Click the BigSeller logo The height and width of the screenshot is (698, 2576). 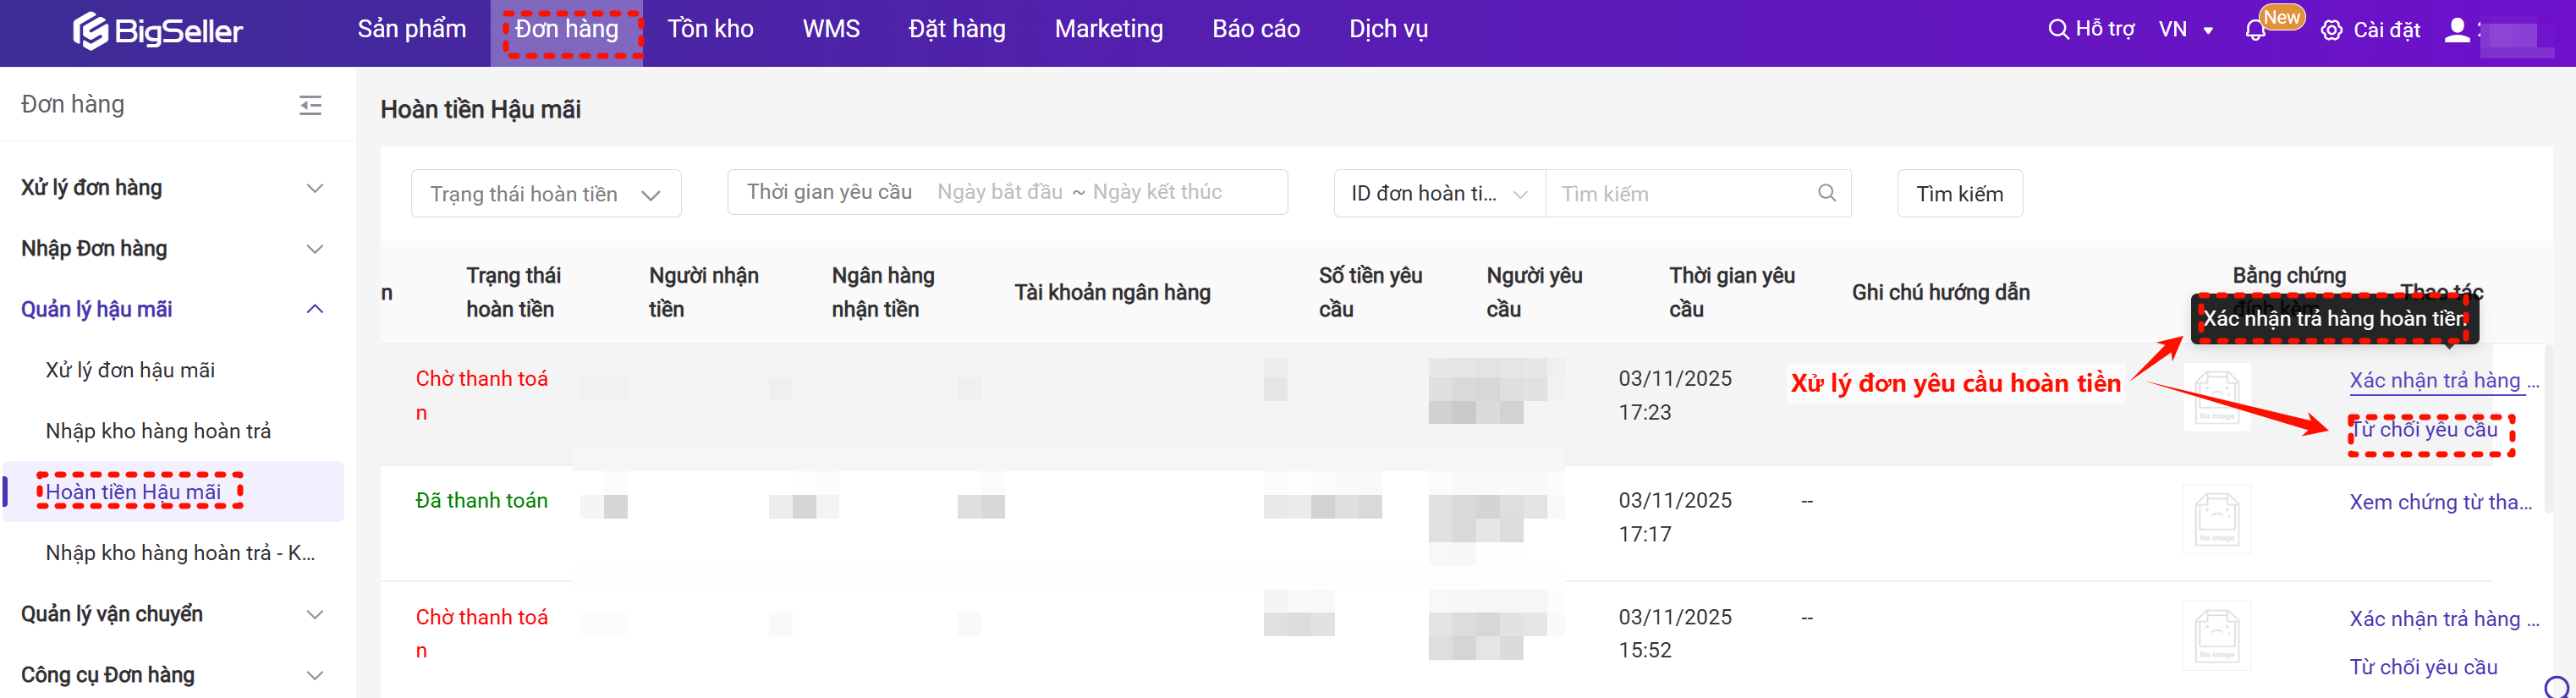(x=157, y=31)
